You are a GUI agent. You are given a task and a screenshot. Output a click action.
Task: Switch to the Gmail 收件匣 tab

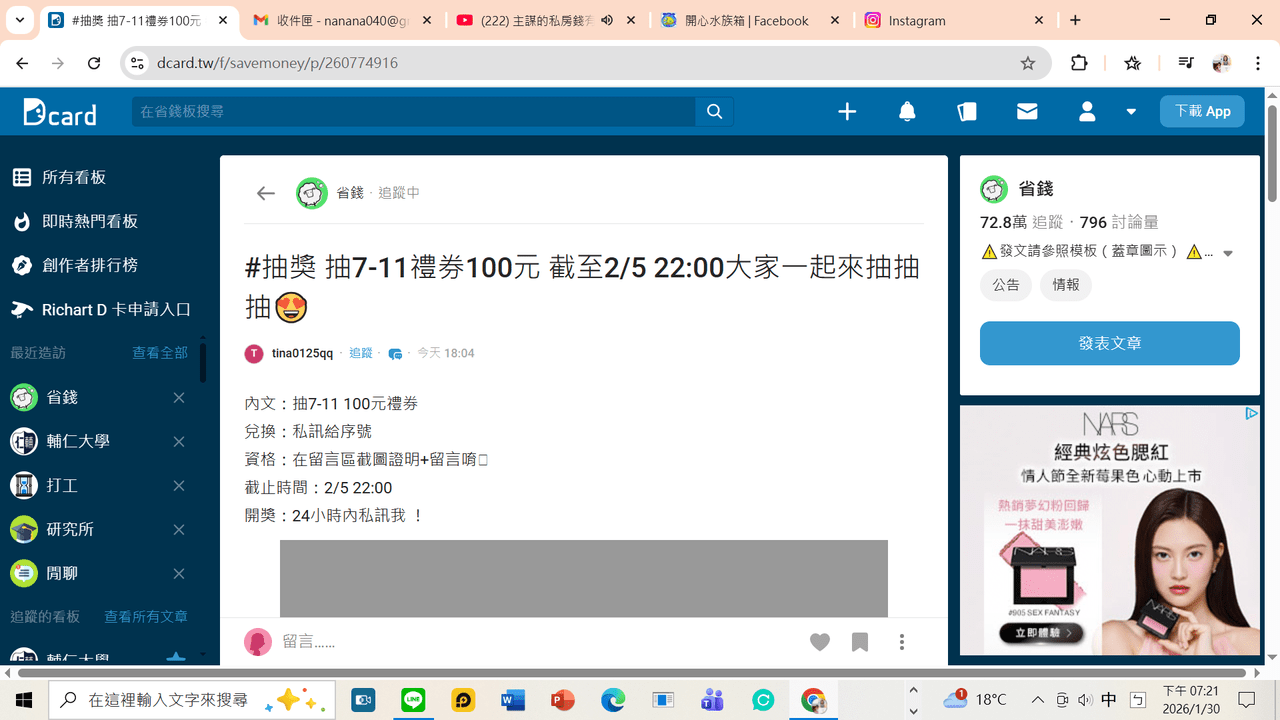coord(343,20)
